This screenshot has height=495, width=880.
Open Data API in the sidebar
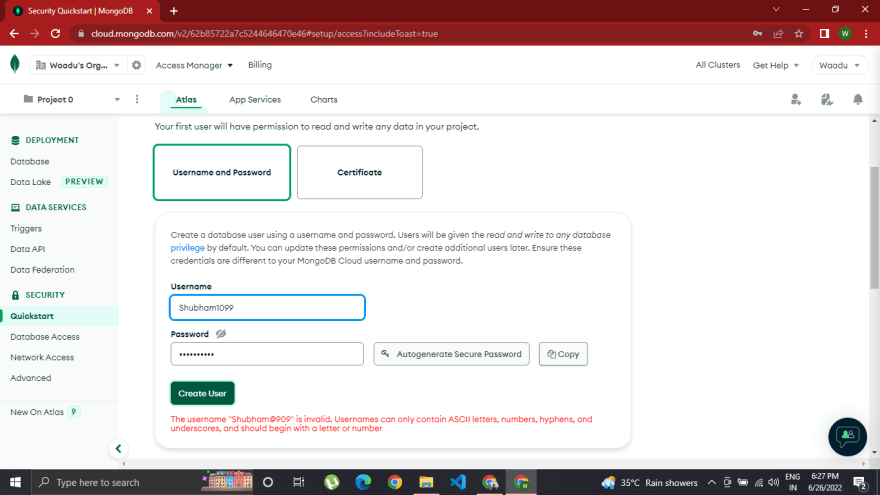click(x=28, y=249)
